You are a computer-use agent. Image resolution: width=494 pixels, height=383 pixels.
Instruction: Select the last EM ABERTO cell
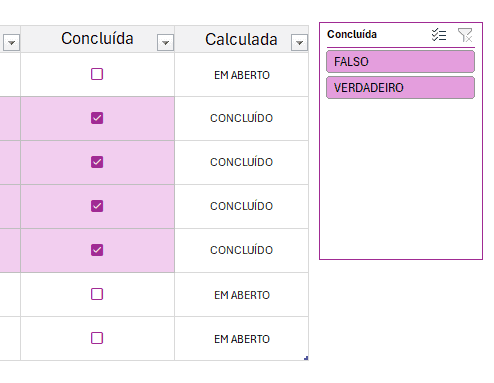pyautogui.click(x=241, y=338)
